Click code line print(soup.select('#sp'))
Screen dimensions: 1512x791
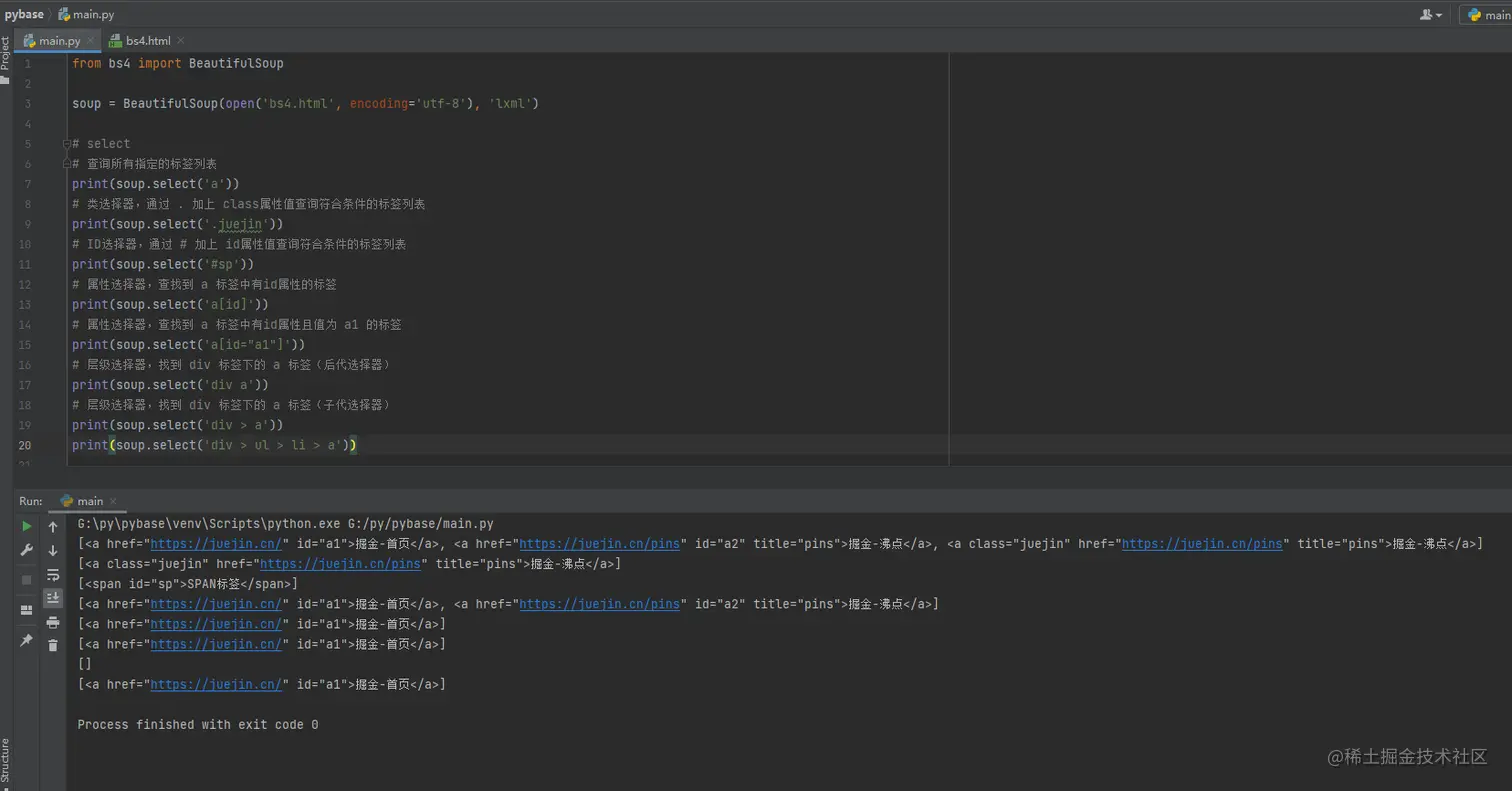coord(163,264)
